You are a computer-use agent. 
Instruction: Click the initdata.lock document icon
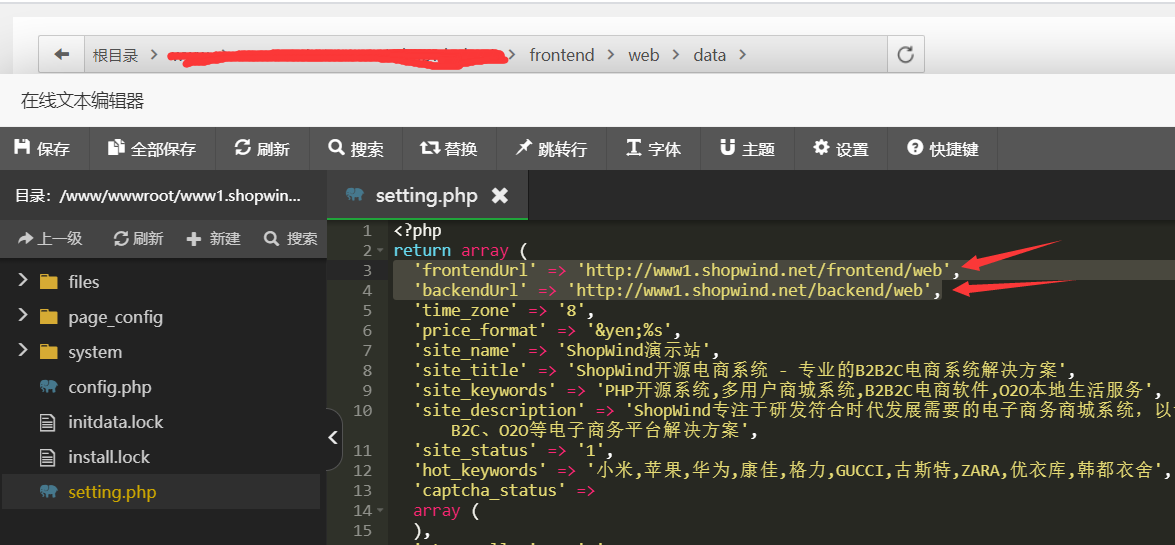point(47,423)
